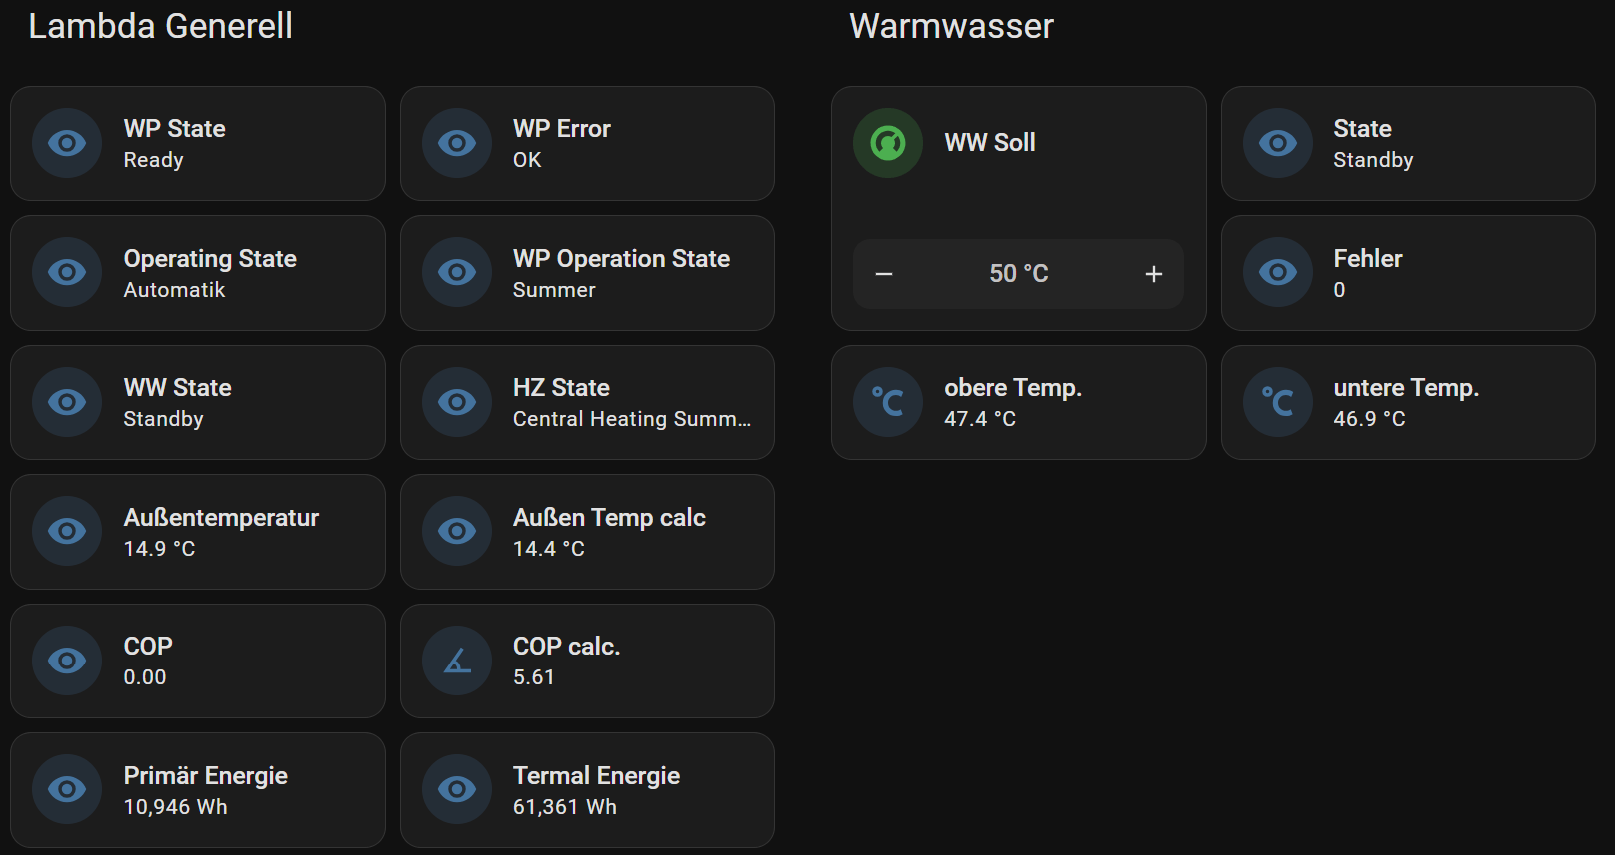Click the green WW Soll thermostat icon
The image size is (1615, 855).
point(887,143)
